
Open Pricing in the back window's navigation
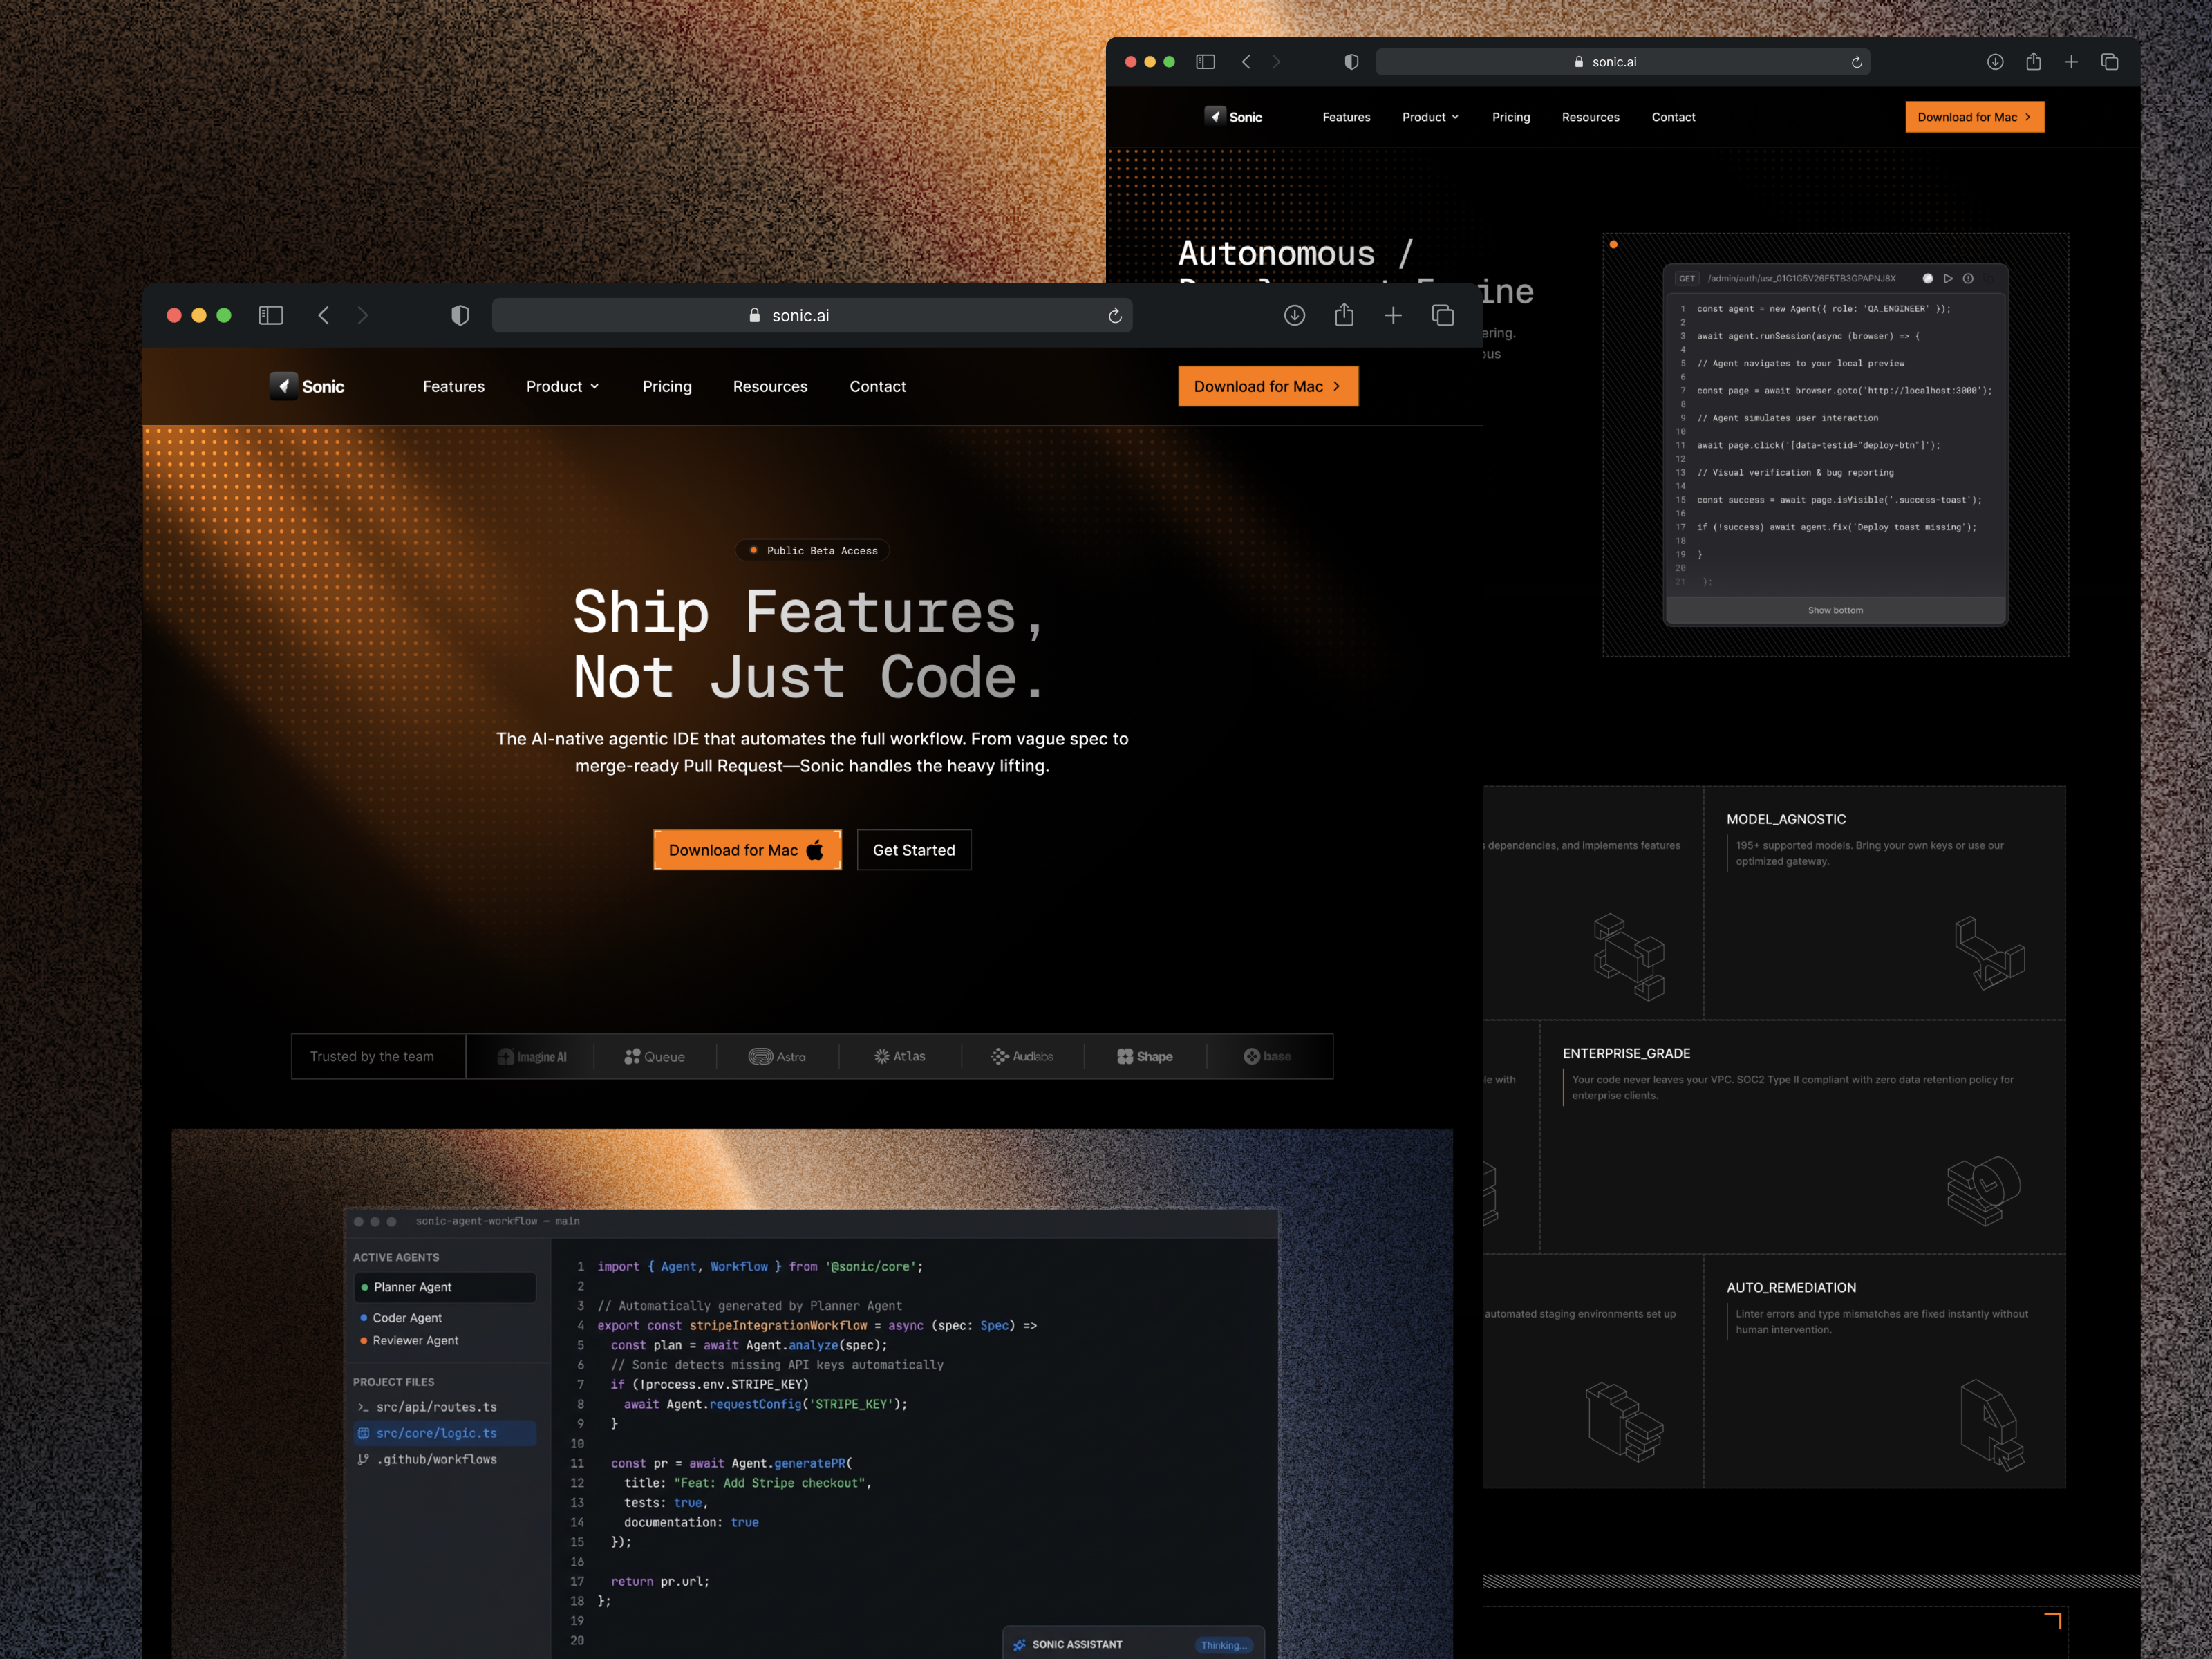point(1511,117)
